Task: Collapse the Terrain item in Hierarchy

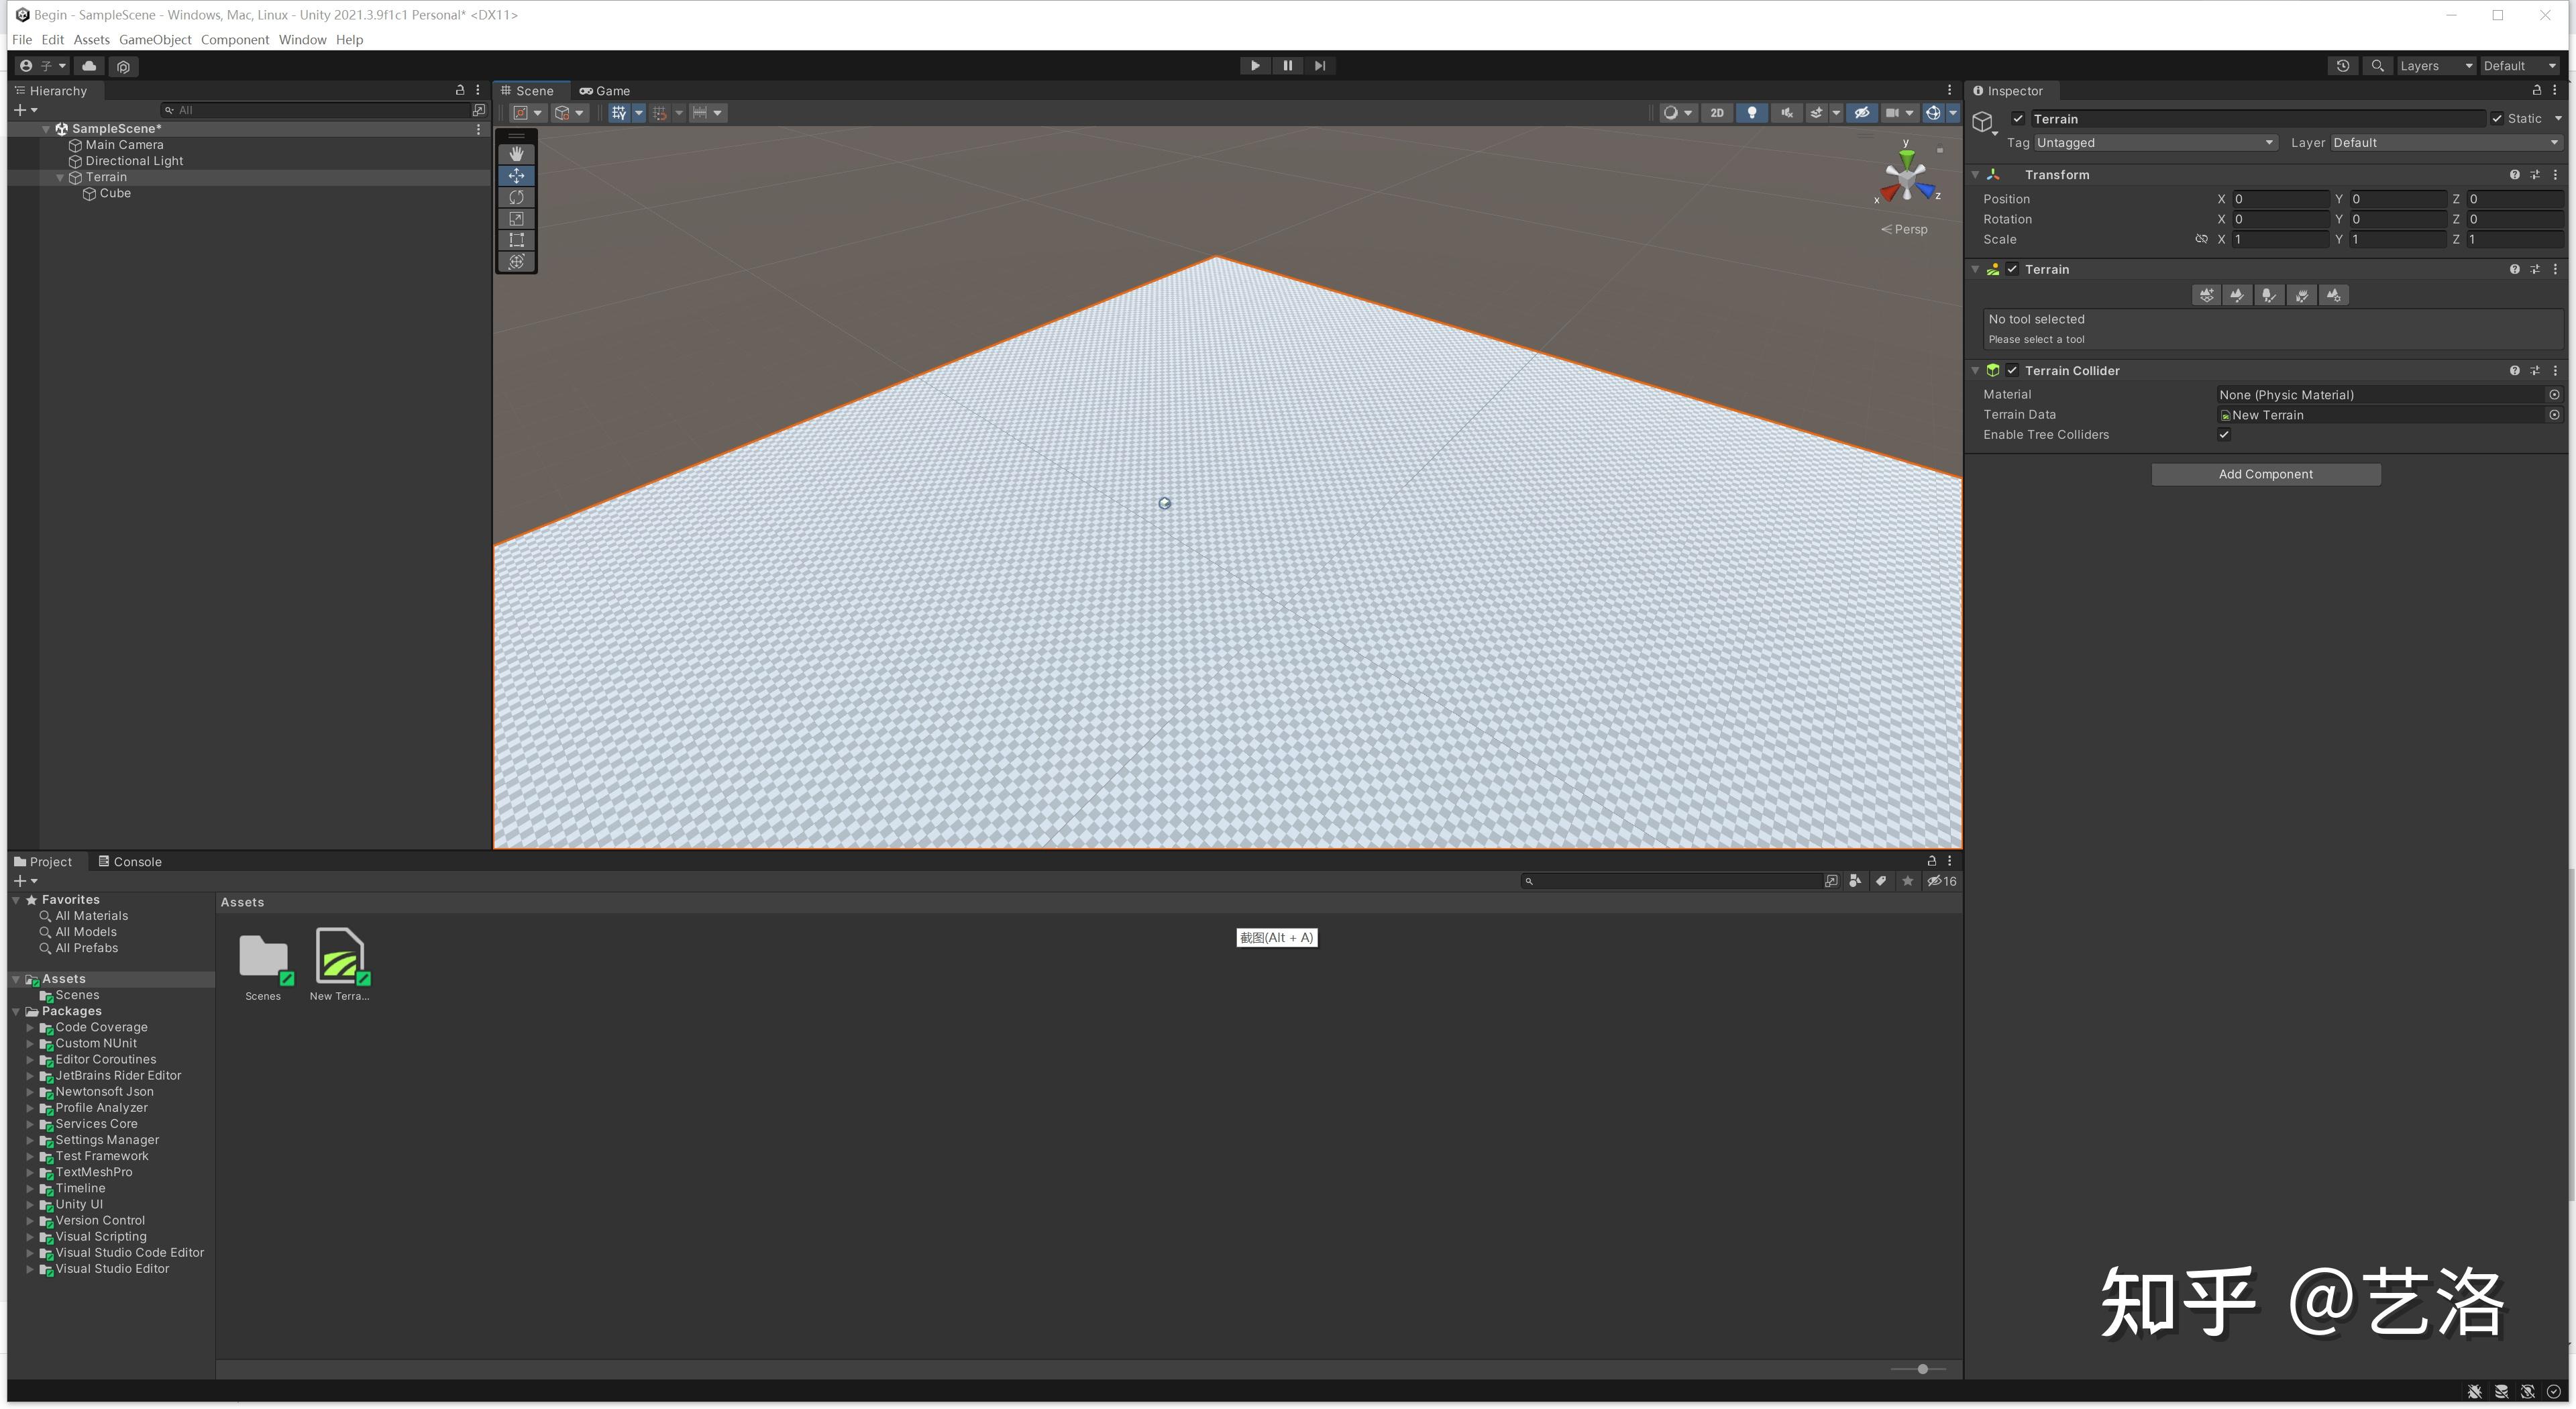Action: [x=60, y=178]
